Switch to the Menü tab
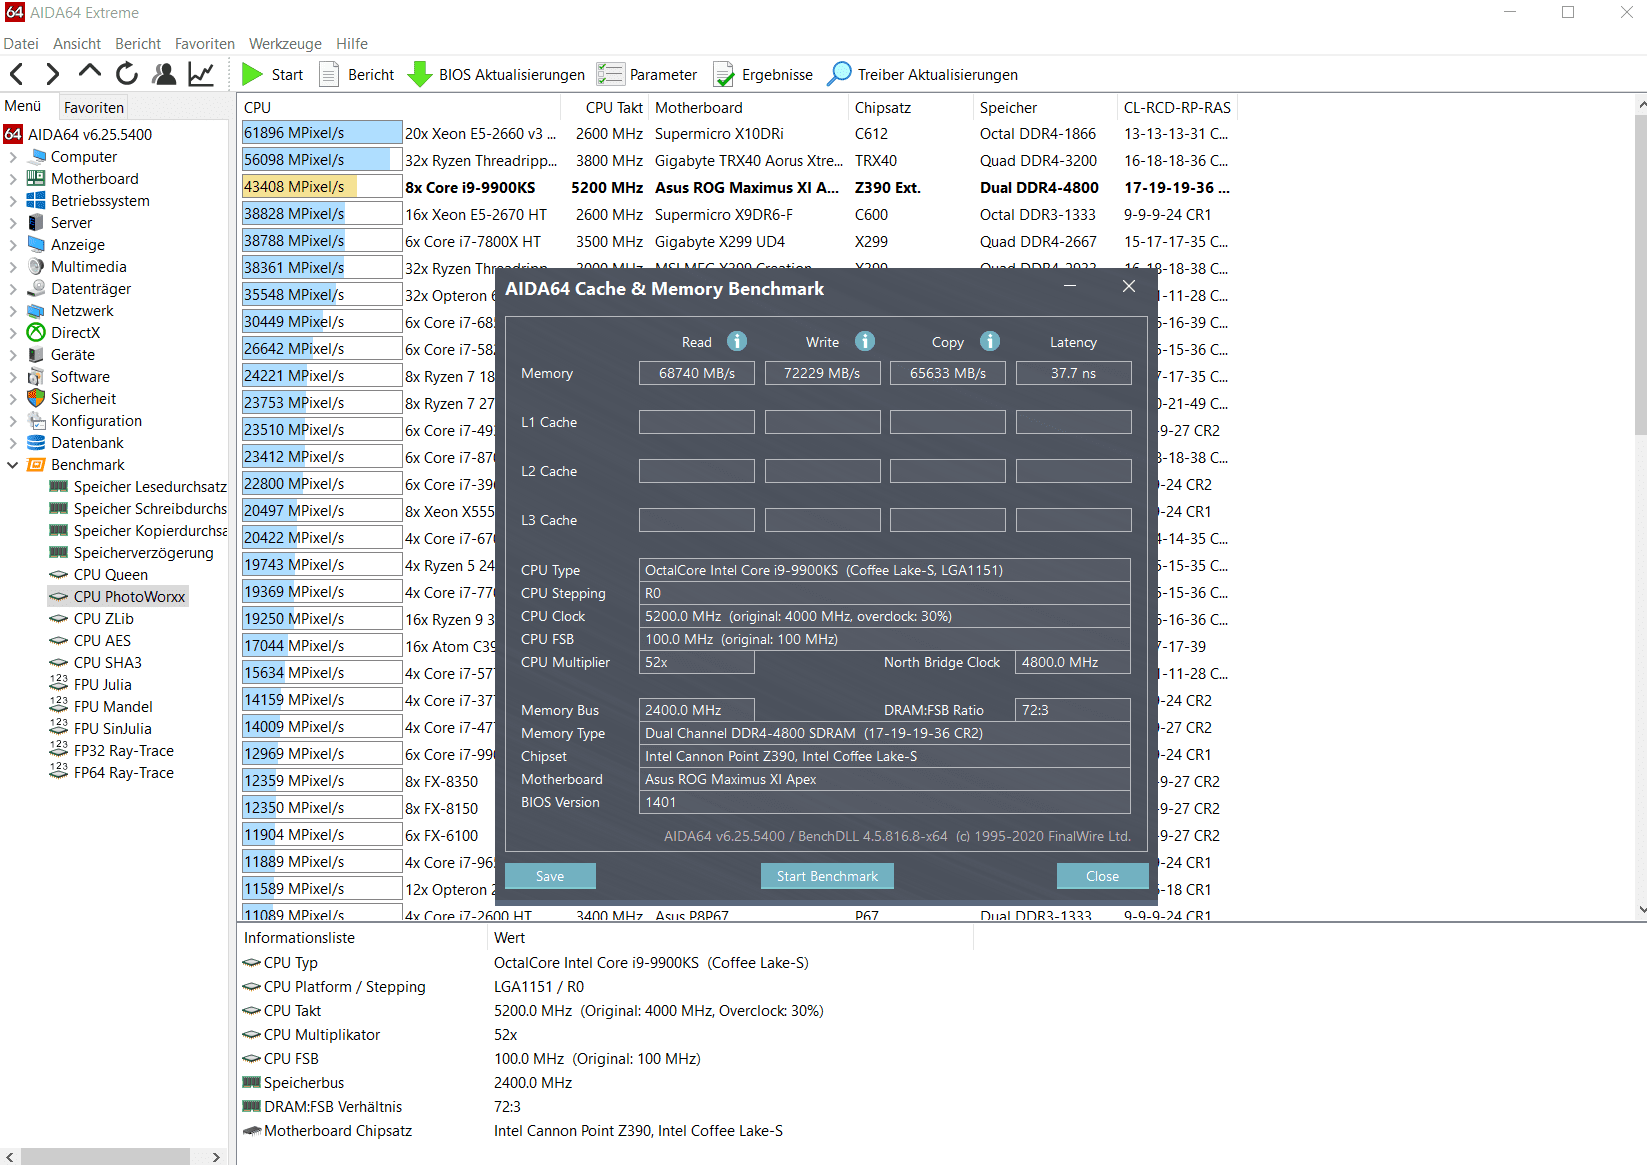 tap(23, 106)
